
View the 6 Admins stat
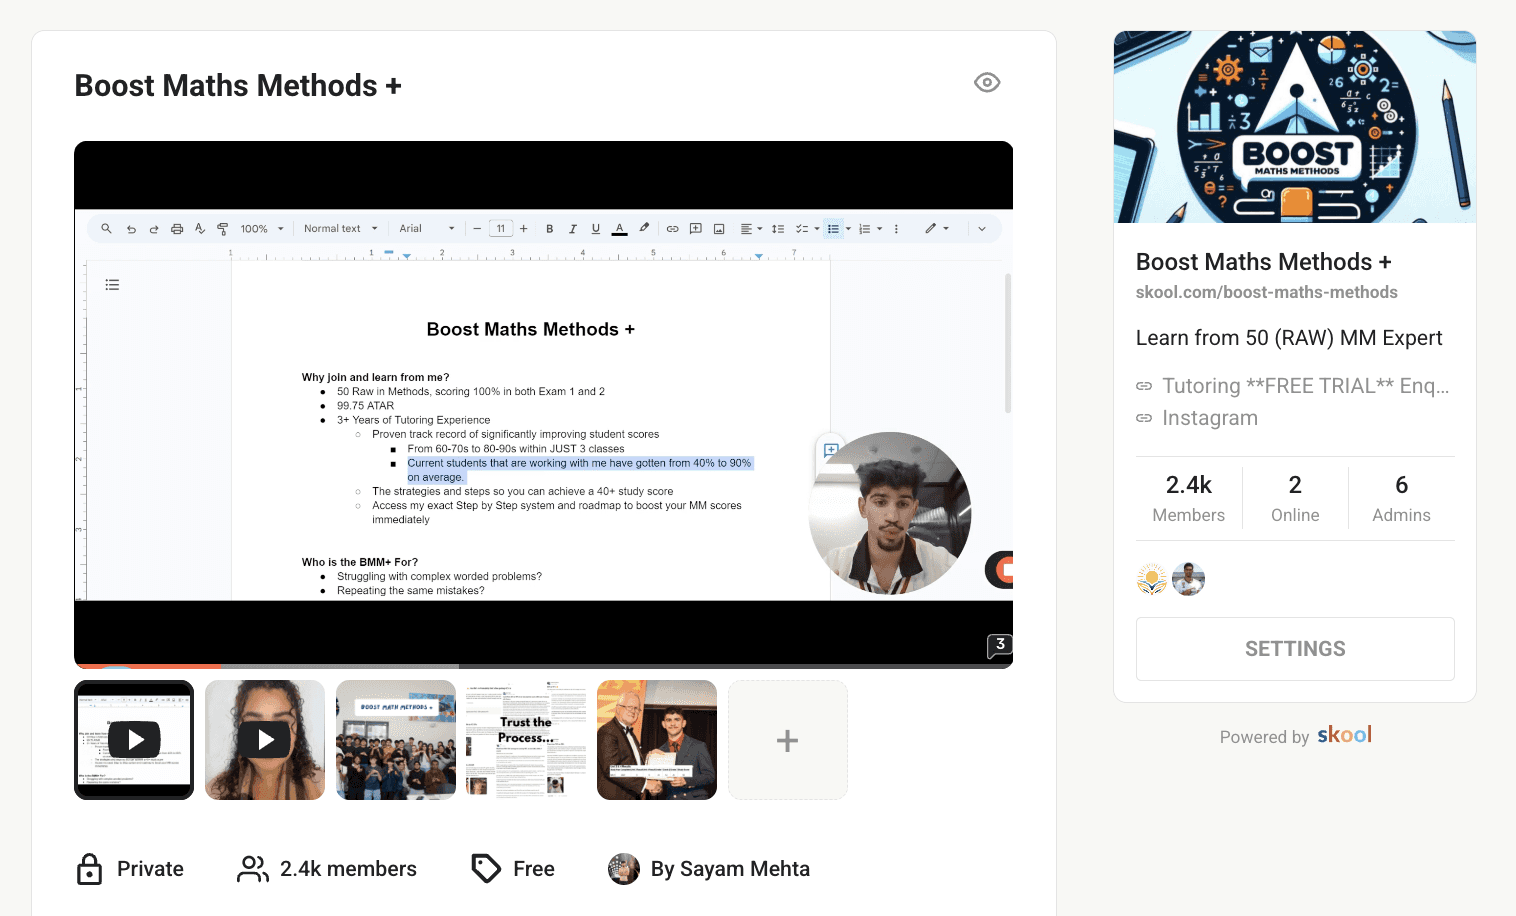[x=1401, y=498]
